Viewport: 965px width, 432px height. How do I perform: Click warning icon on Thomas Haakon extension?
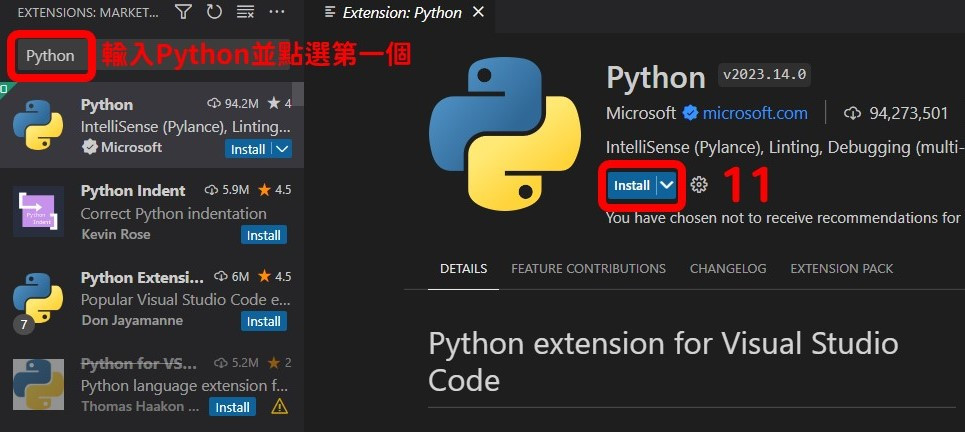point(279,406)
